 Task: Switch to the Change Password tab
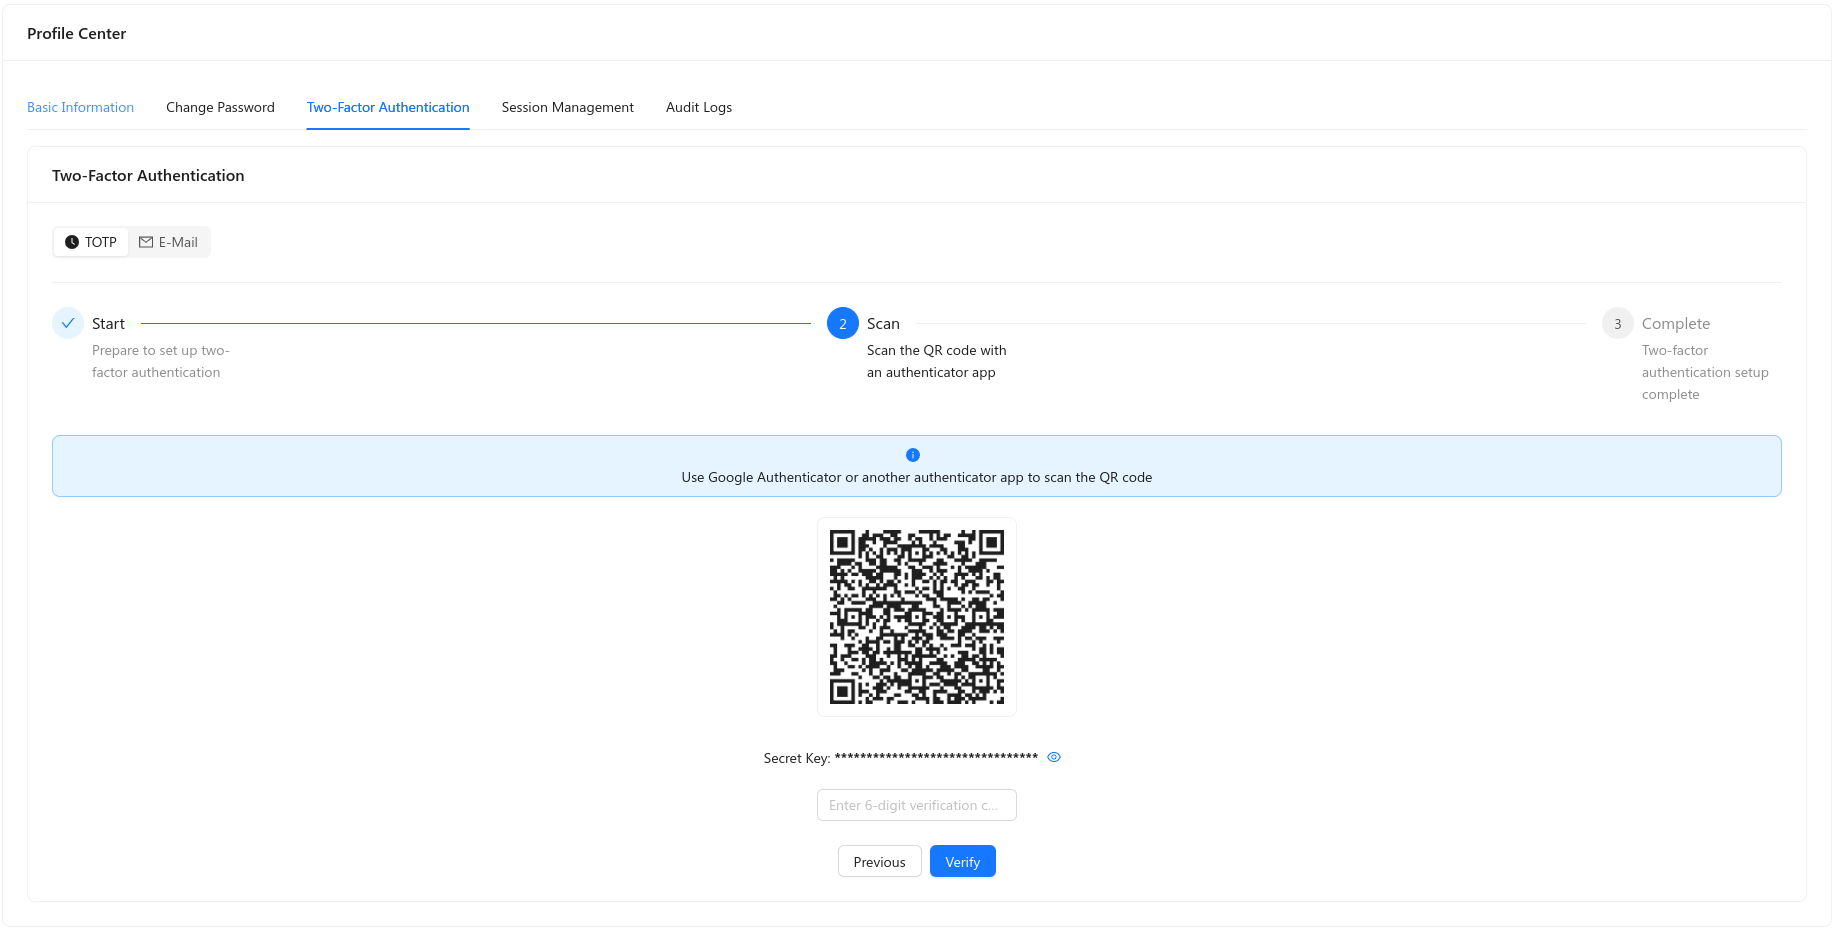pyautogui.click(x=220, y=107)
